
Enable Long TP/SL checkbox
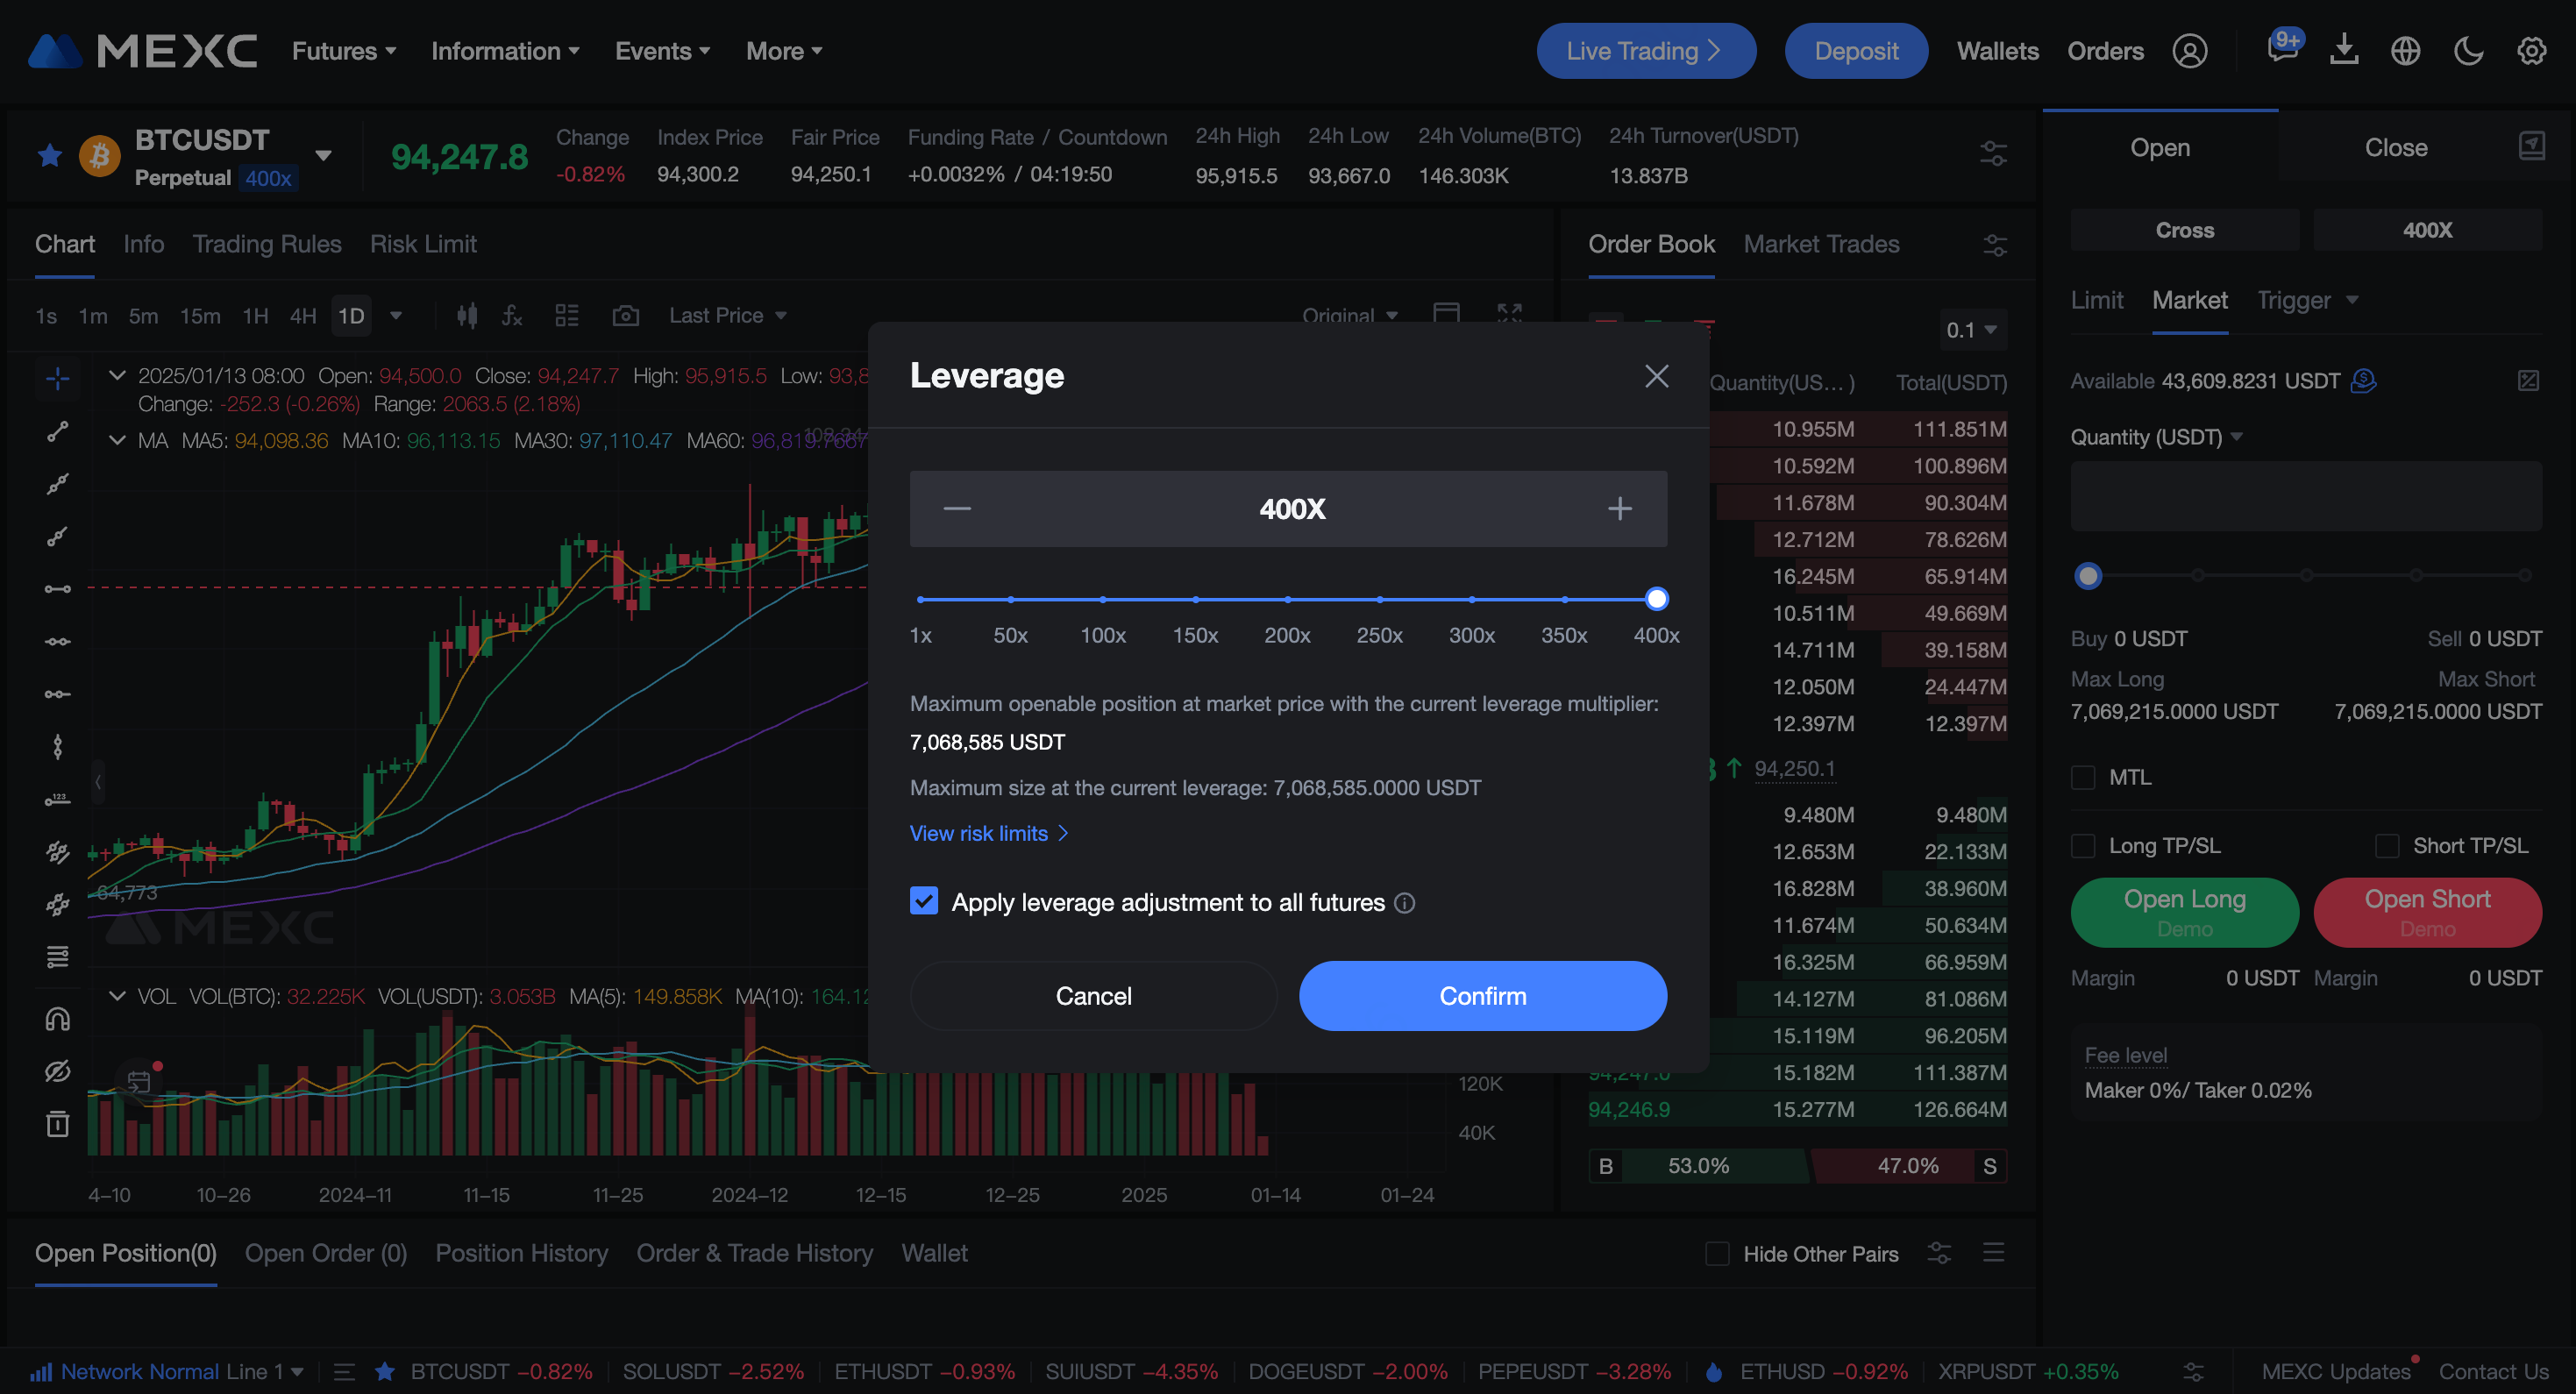[x=2083, y=846]
